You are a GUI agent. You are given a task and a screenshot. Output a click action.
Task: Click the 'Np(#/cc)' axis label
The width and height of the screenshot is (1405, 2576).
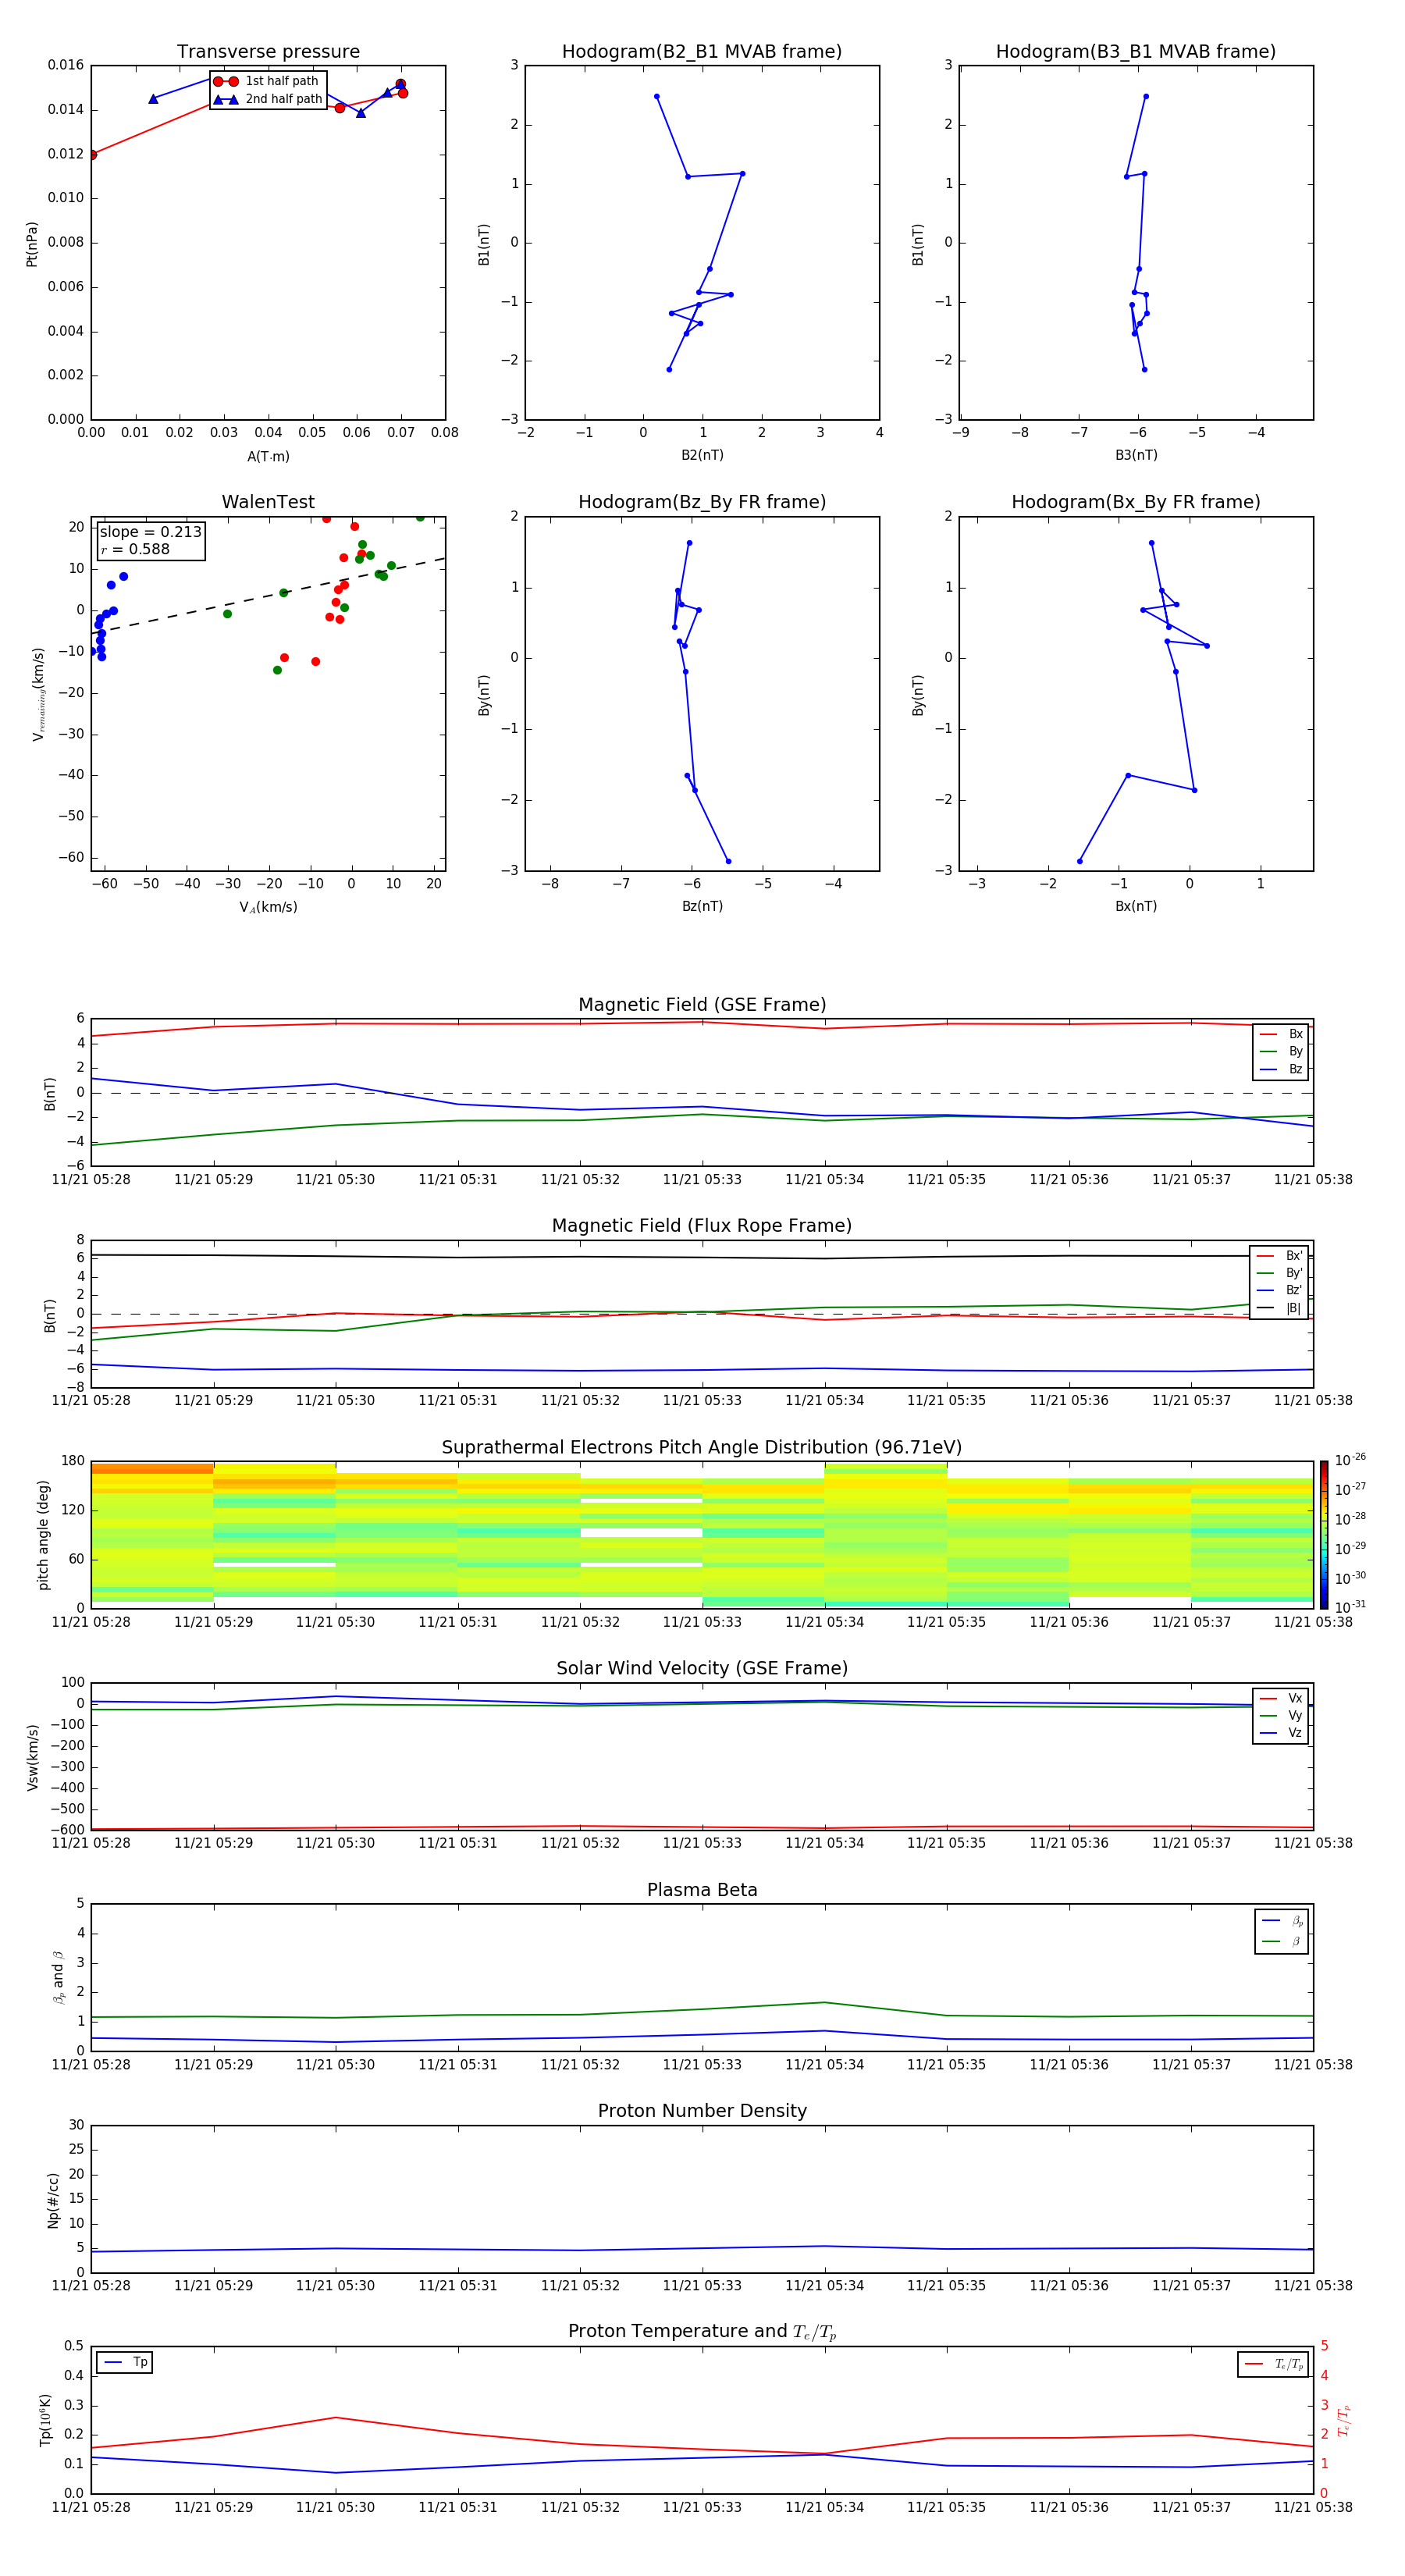[x=53, y=2200]
